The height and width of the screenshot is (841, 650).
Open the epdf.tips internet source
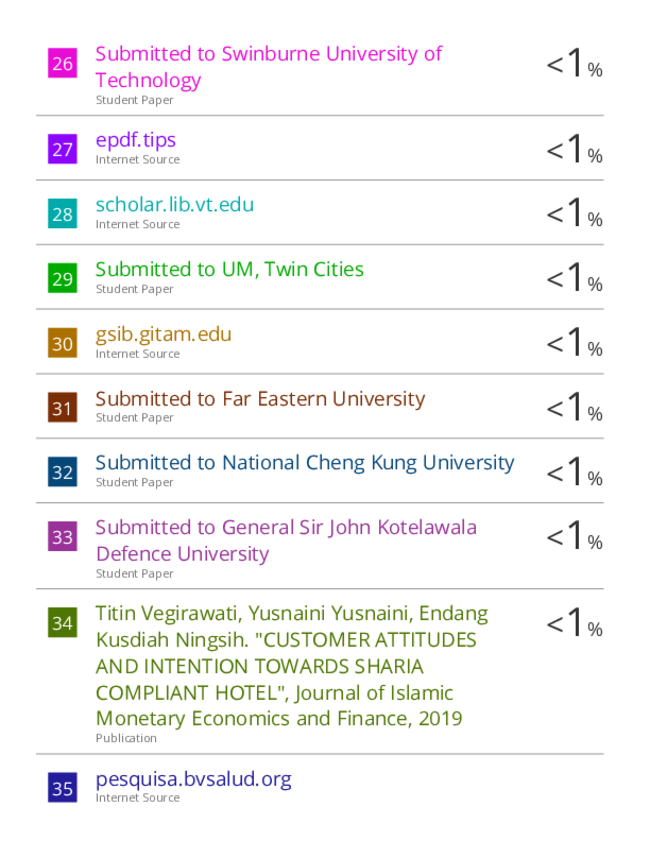pos(136,140)
